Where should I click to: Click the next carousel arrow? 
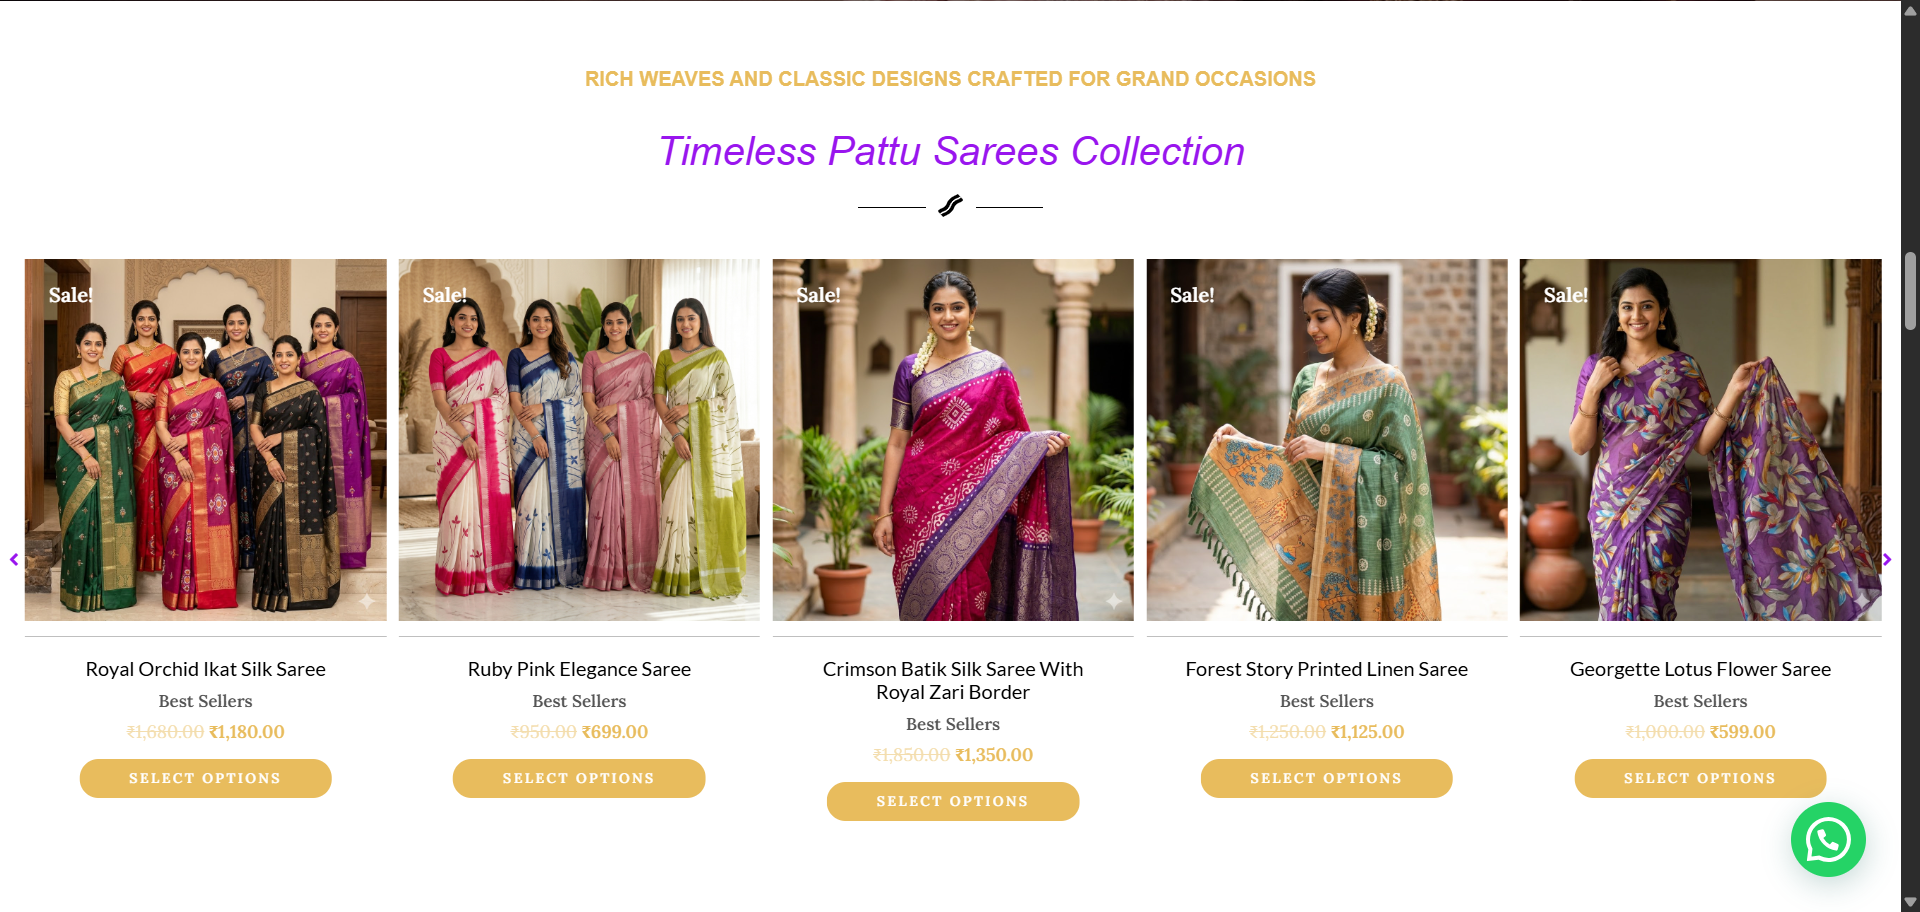click(x=1887, y=559)
